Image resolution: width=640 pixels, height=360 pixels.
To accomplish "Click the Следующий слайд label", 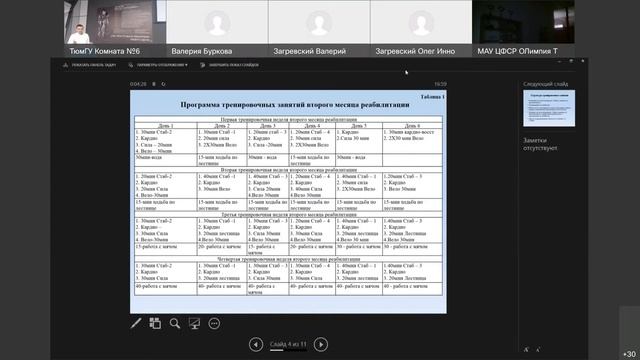I will 545,84.
